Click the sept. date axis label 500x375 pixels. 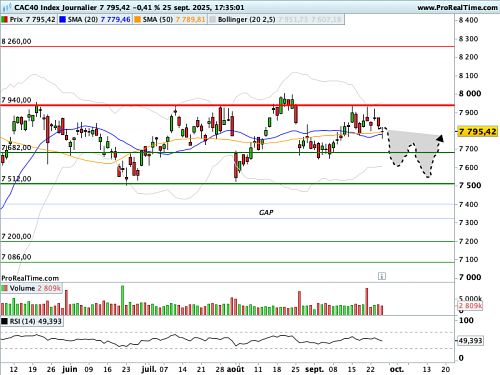pos(314,369)
